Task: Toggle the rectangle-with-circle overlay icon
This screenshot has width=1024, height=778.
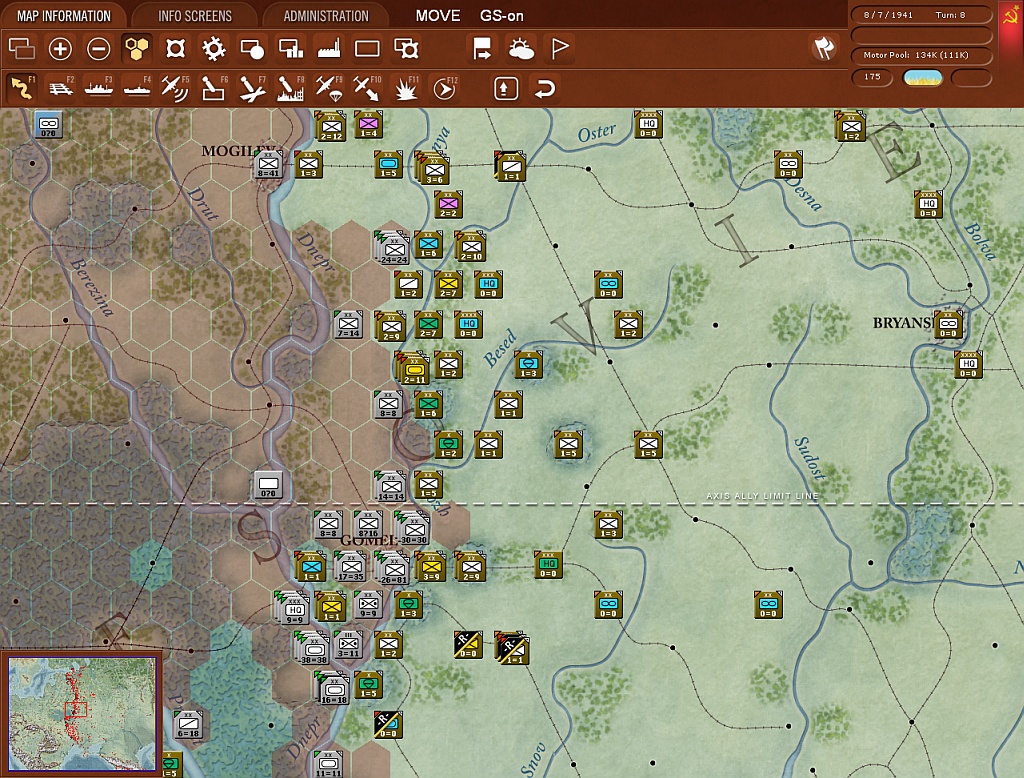Action: pyautogui.click(x=252, y=48)
